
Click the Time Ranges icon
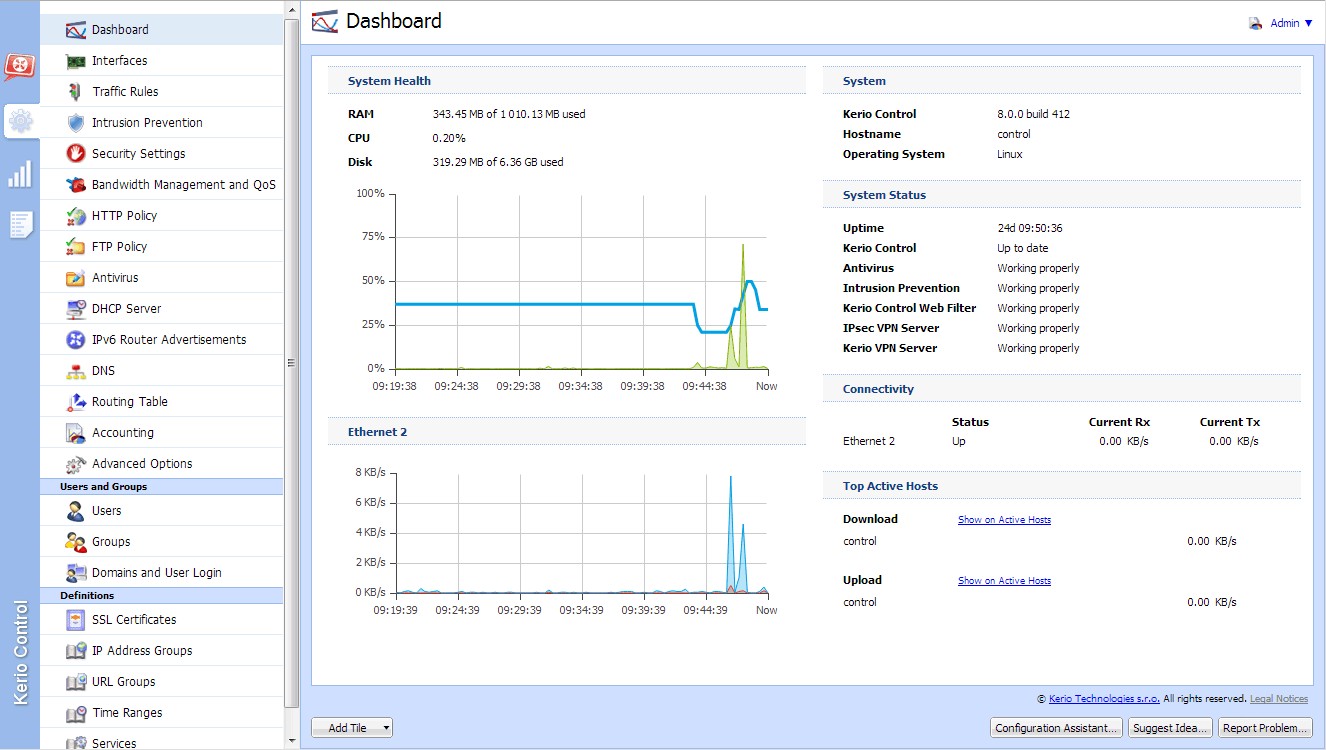pyautogui.click(x=76, y=713)
